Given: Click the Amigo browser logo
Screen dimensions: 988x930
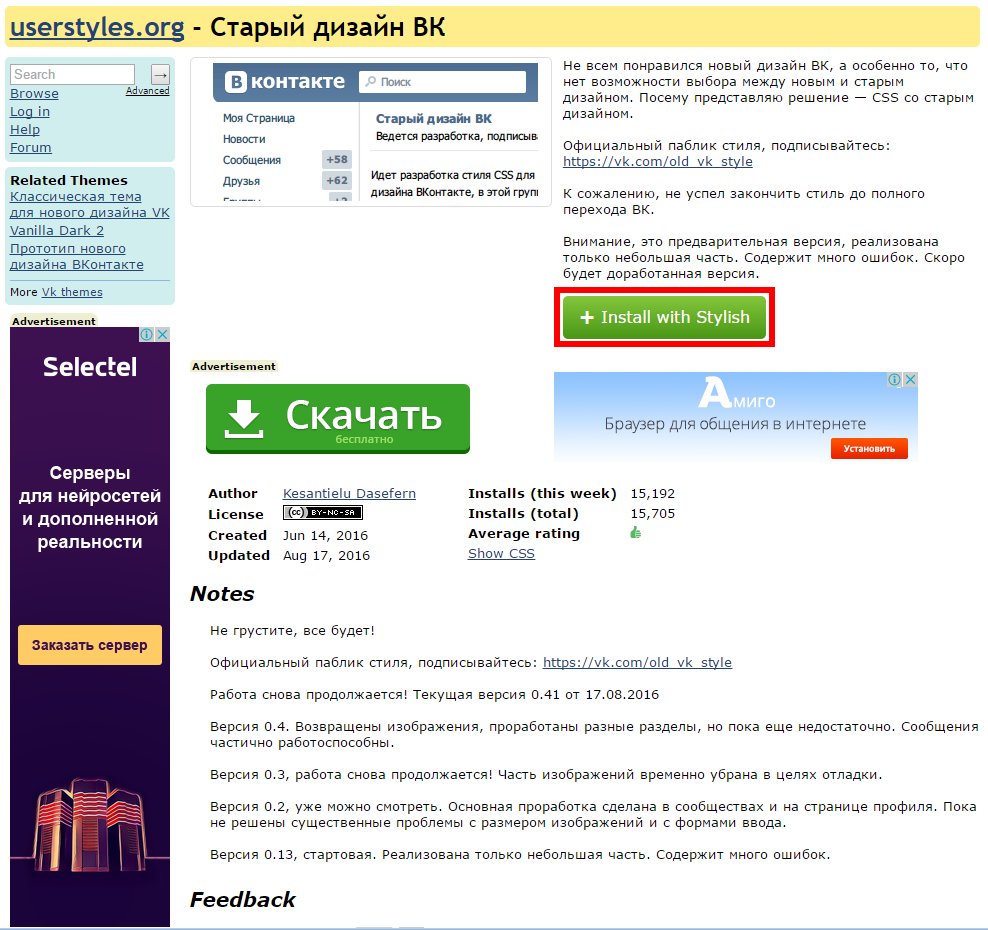Looking at the screenshot, I should click(736, 393).
